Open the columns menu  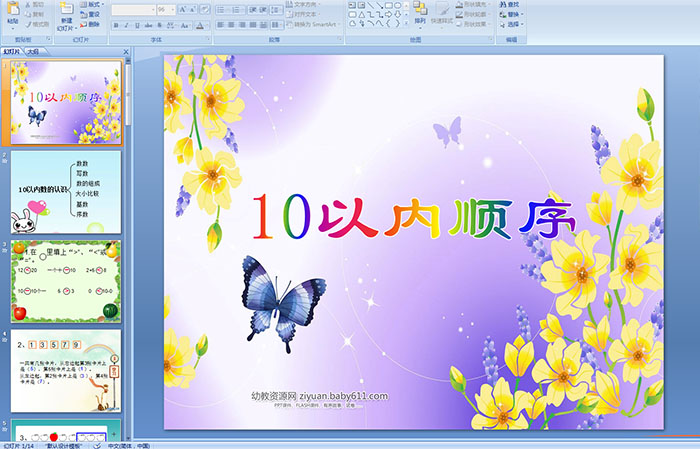point(277,25)
